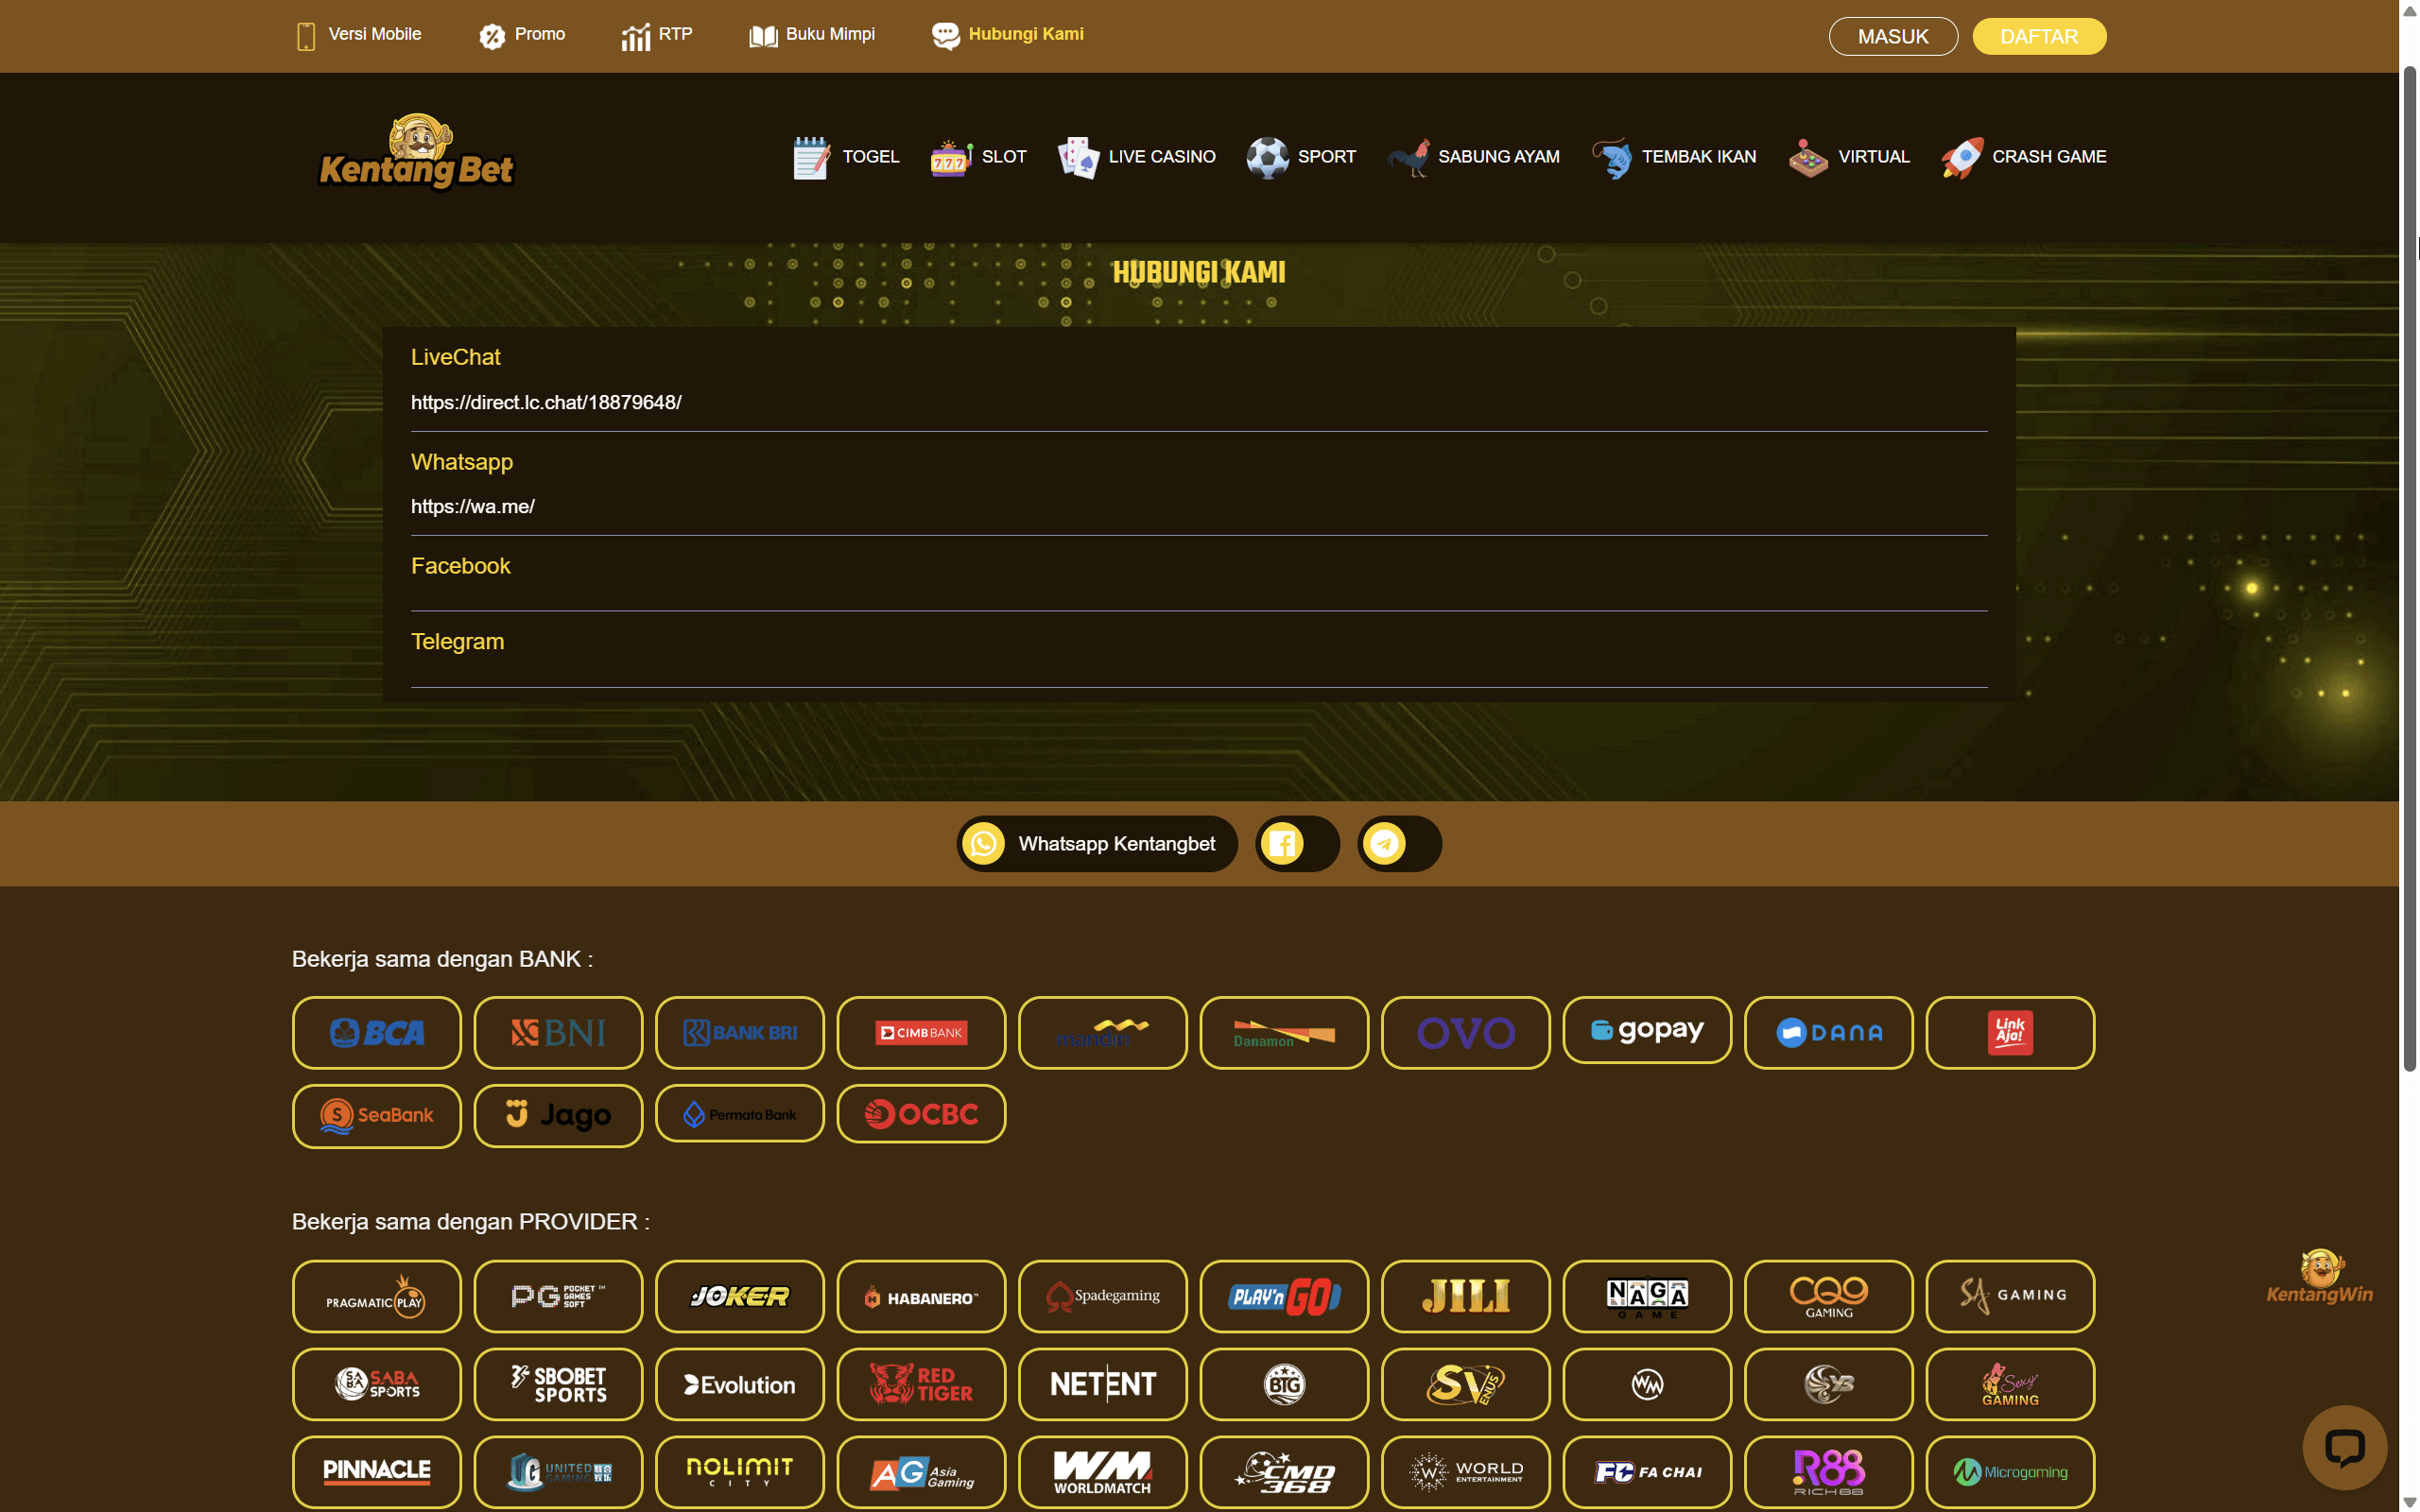The image size is (2420, 1512).
Task: Click the CIMB BANK logo
Action: click(921, 1033)
